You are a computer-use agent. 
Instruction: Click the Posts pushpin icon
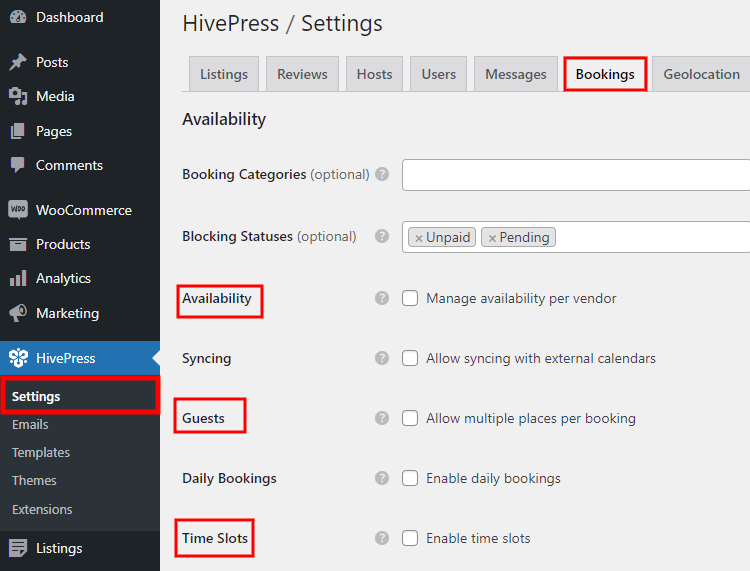[18, 62]
